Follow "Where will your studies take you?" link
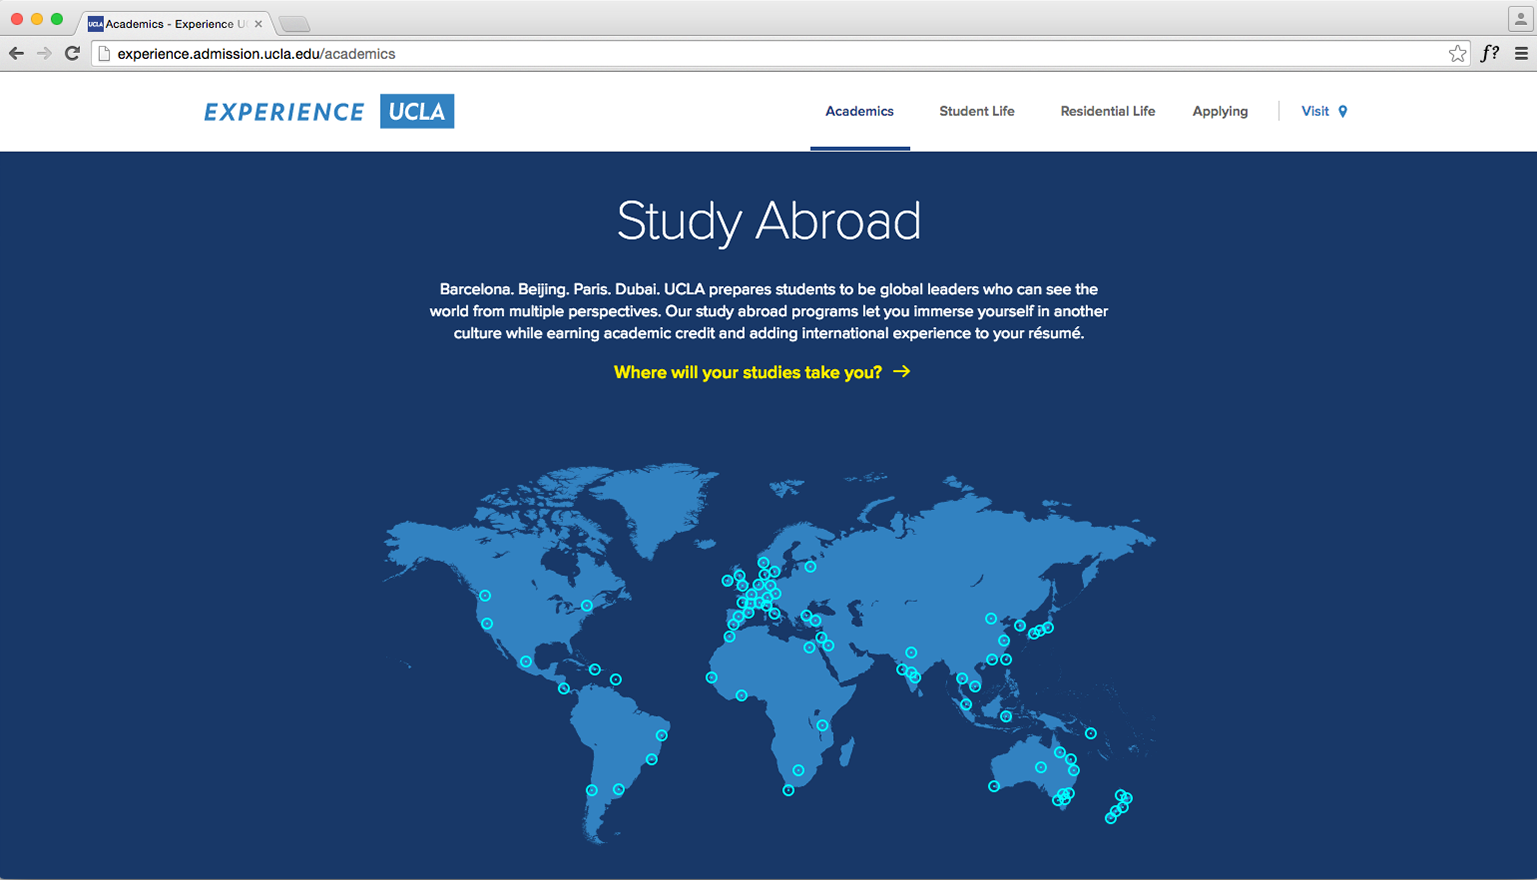Image resolution: width=1537 pixels, height=880 pixels. [x=748, y=372]
